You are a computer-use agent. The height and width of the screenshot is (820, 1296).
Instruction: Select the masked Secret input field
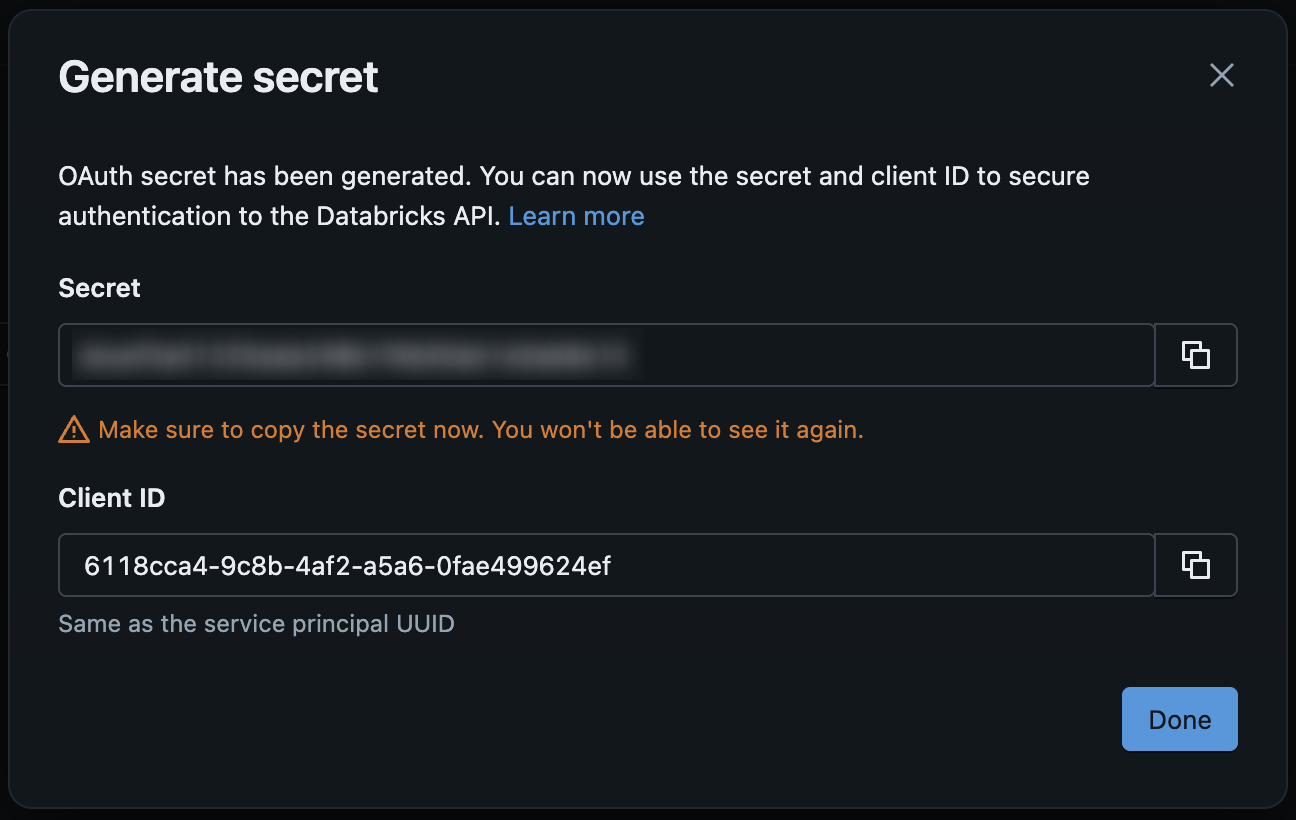tap(607, 355)
